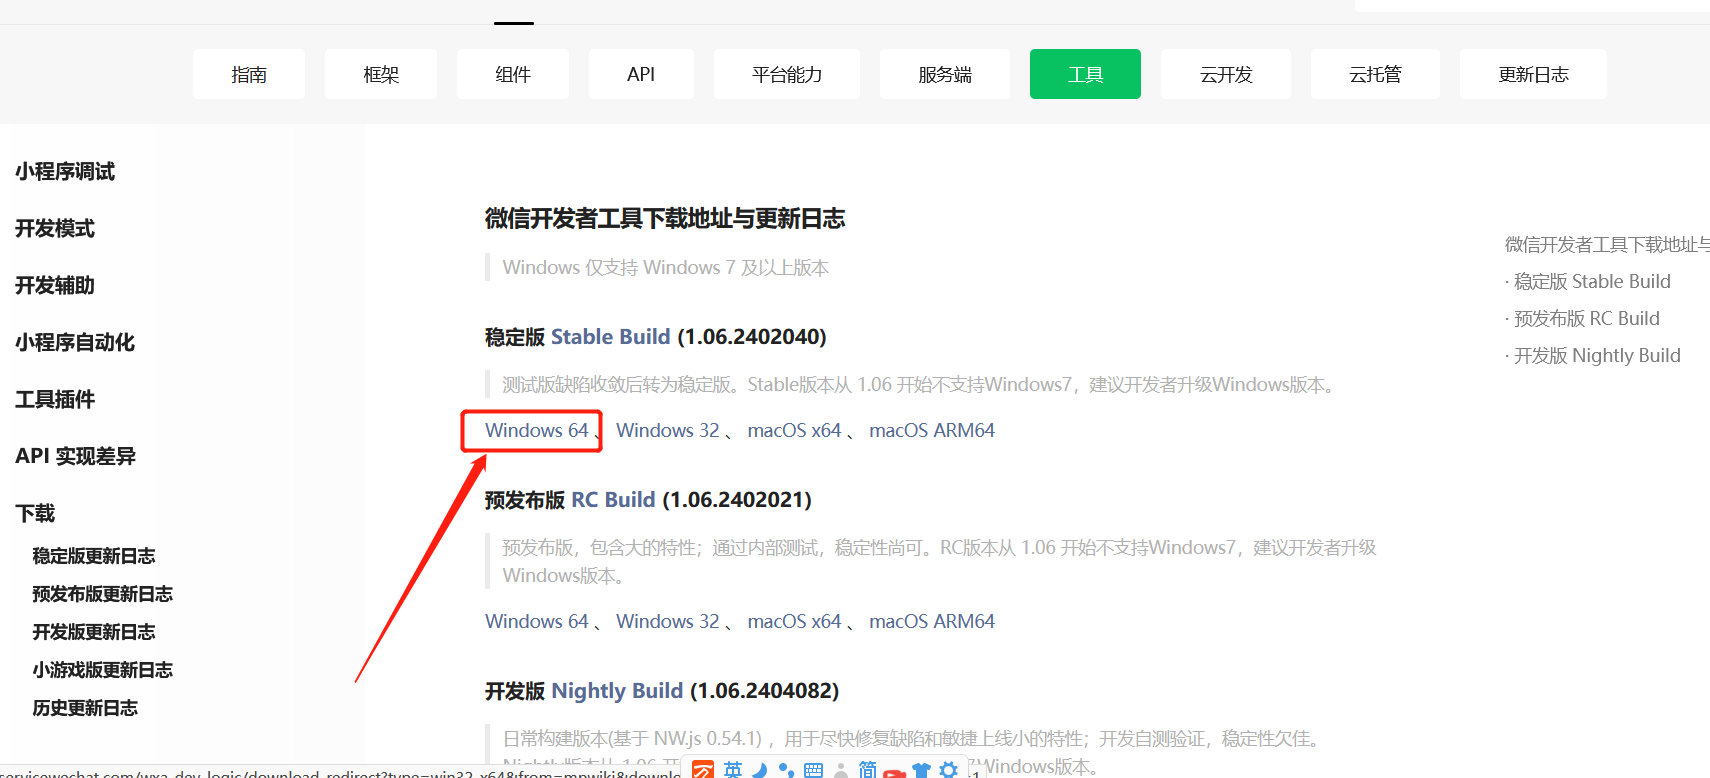Image resolution: width=1710 pixels, height=778 pixels.
Task: Download Stable Build for Windows 32
Action: pos(668,430)
